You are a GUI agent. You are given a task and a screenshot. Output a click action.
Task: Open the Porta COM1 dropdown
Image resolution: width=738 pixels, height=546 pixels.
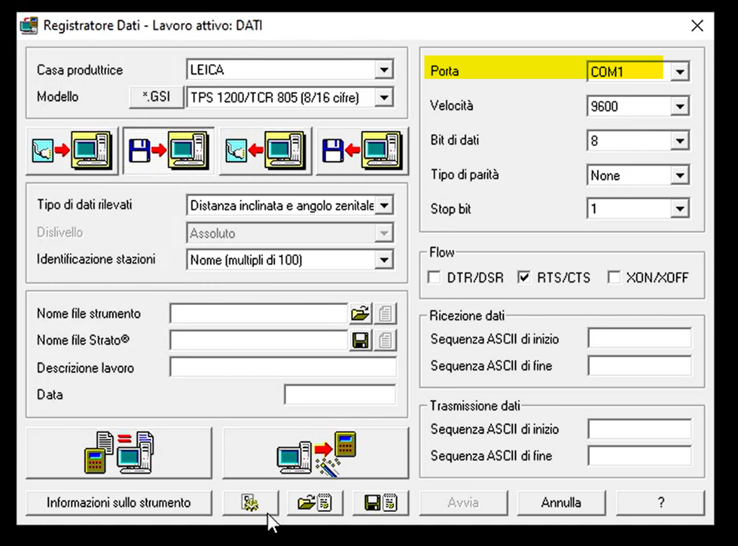(679, 72)
